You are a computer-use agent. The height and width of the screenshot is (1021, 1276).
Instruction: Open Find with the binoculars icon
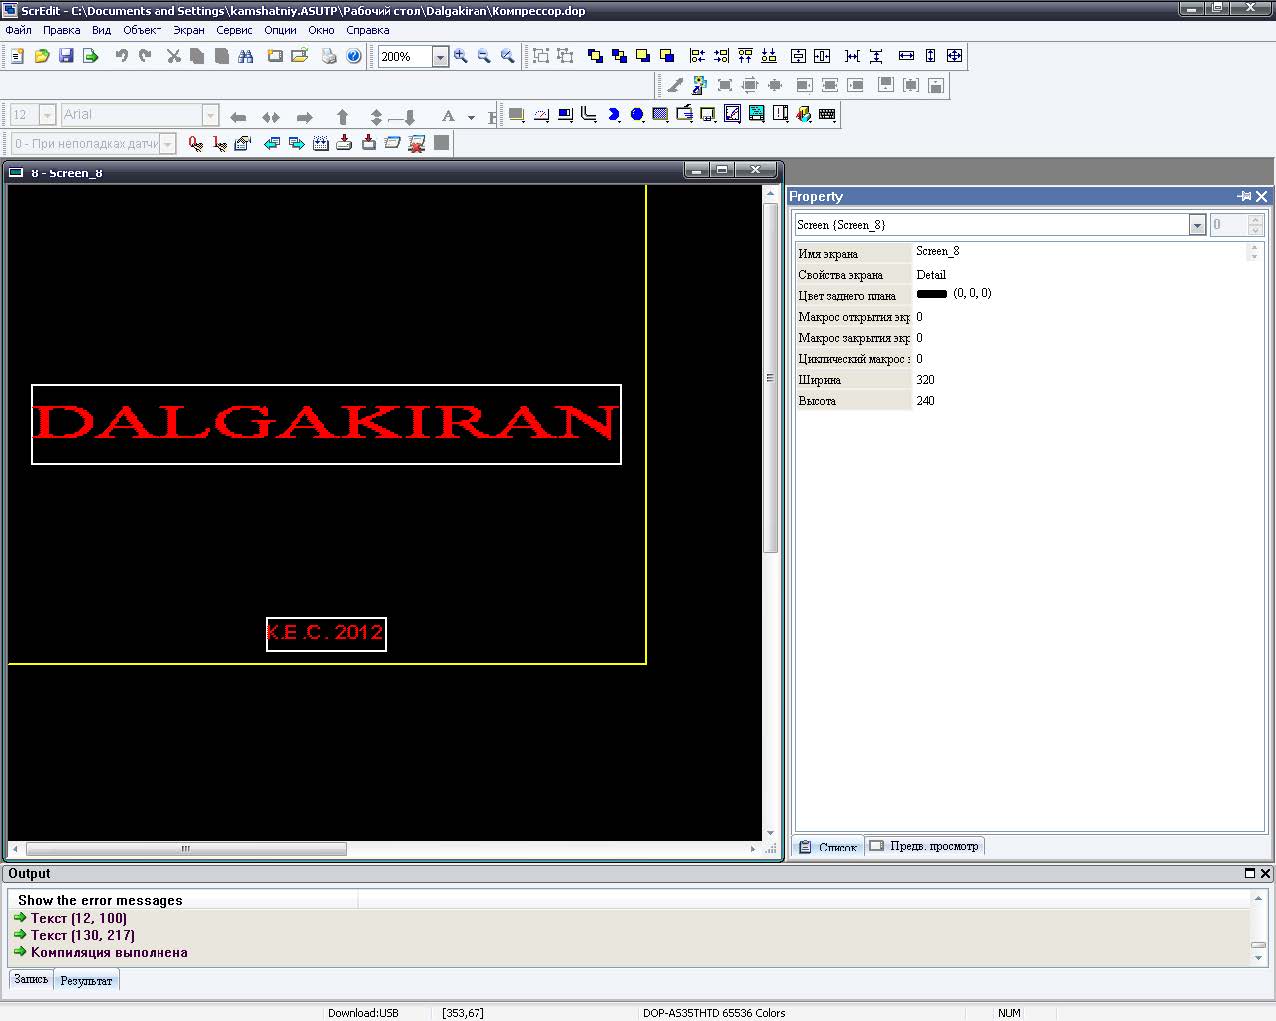pyautogui.click(x=245, y=56)
